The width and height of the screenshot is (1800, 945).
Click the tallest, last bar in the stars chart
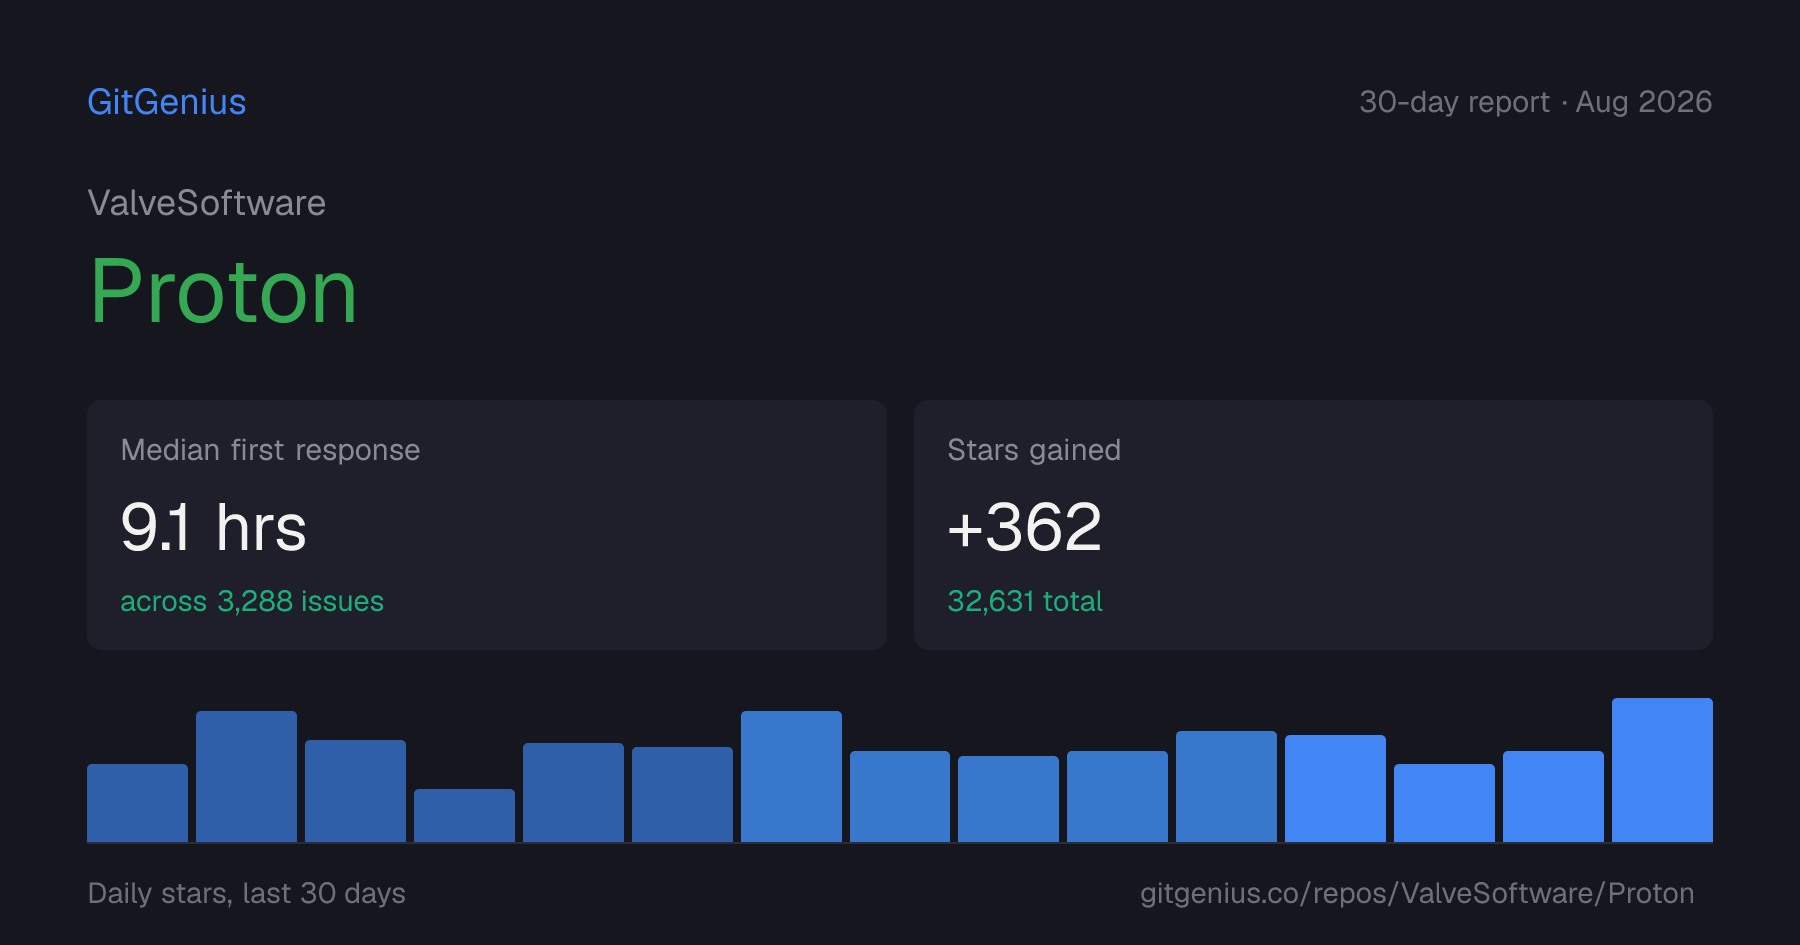[1662, 770]
